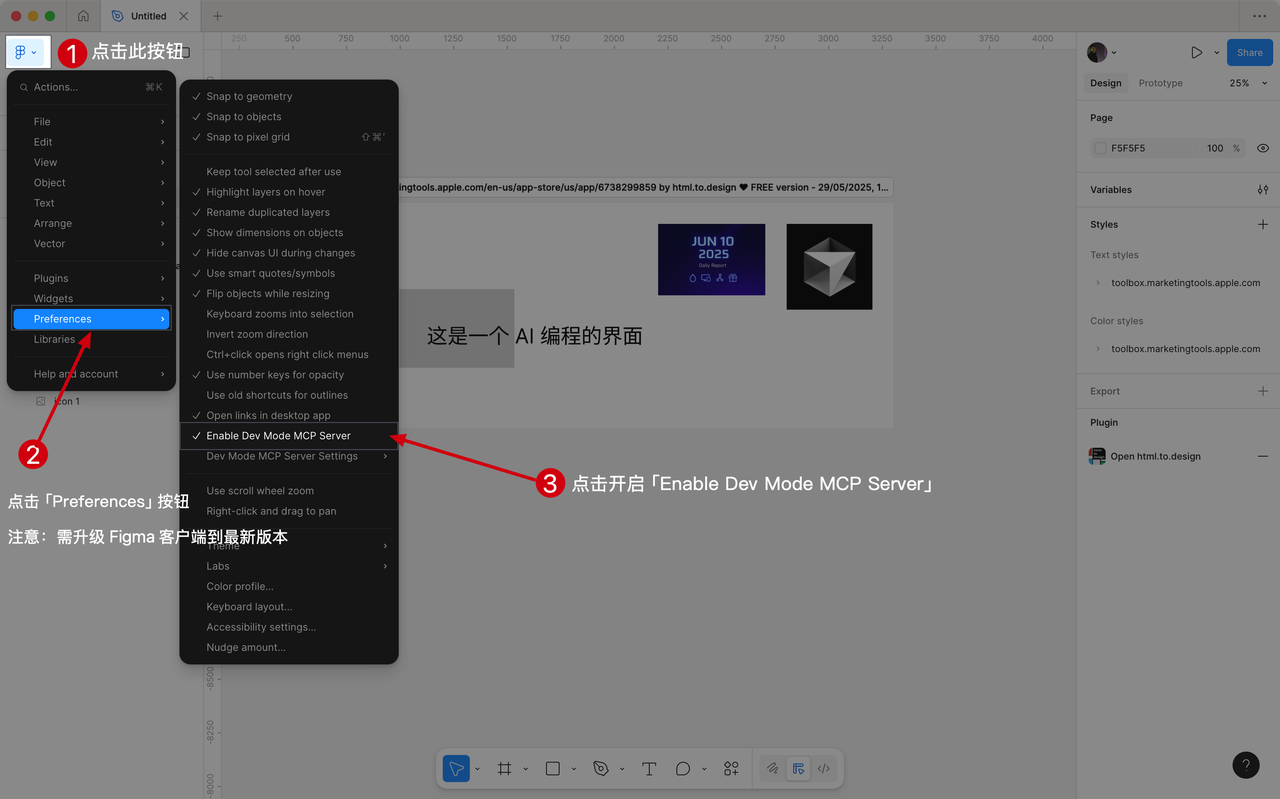Select the Frame tool
Screen dimensions: 1280x799
tap(505, 768)
